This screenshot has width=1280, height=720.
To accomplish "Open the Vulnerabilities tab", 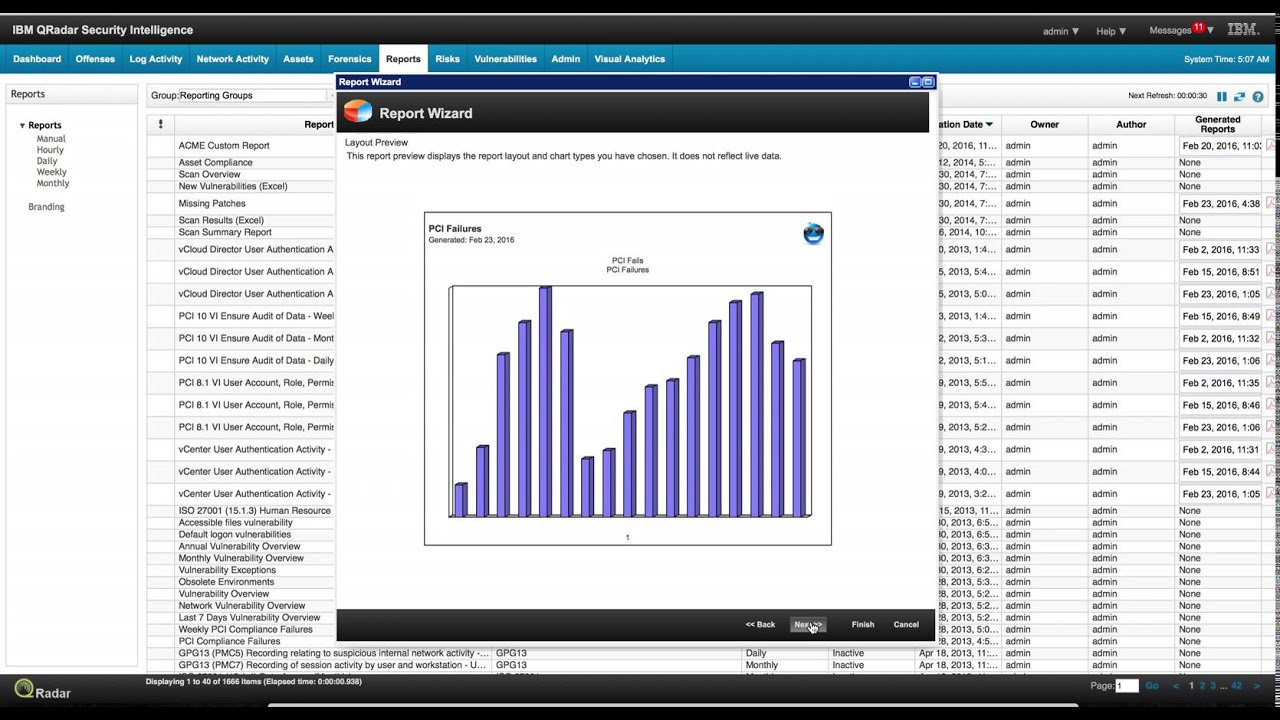I will tap(506, 59).
